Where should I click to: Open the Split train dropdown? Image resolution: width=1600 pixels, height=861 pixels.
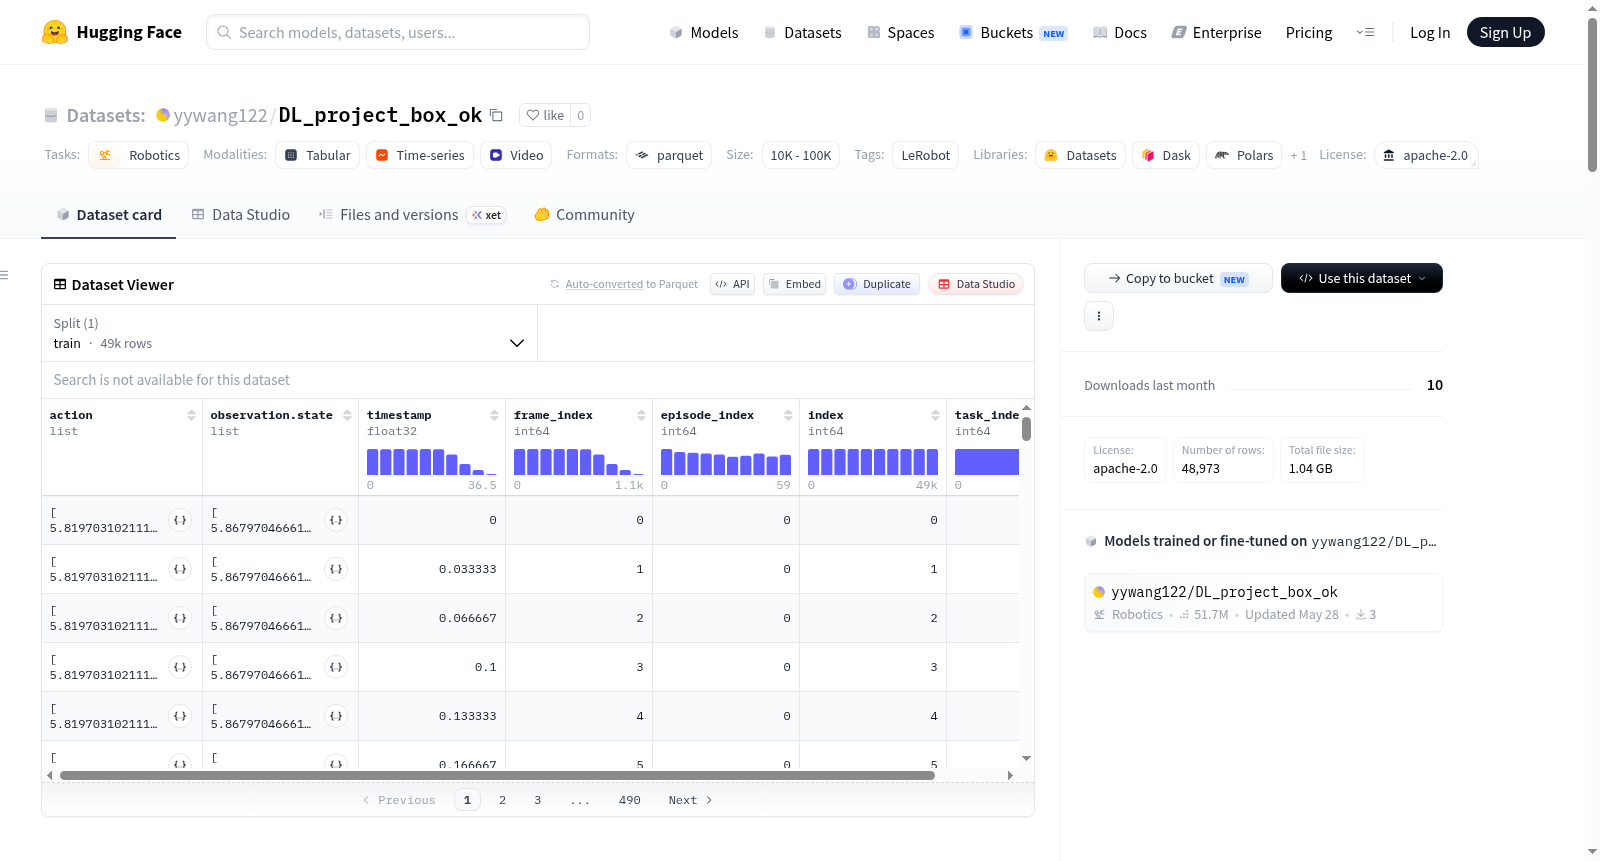pyautogui.click(x=289, y=333)
